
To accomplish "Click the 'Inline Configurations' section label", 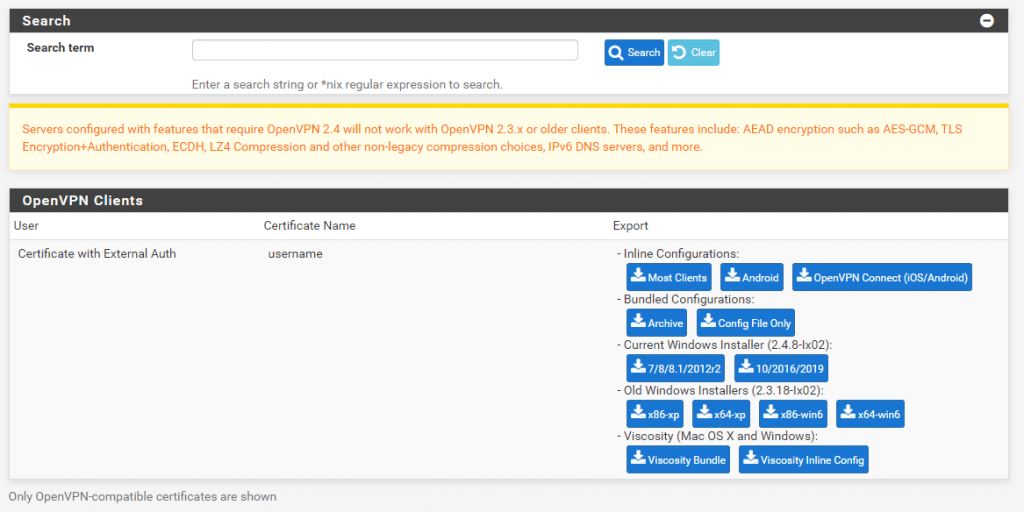I will tap(678, 254).
